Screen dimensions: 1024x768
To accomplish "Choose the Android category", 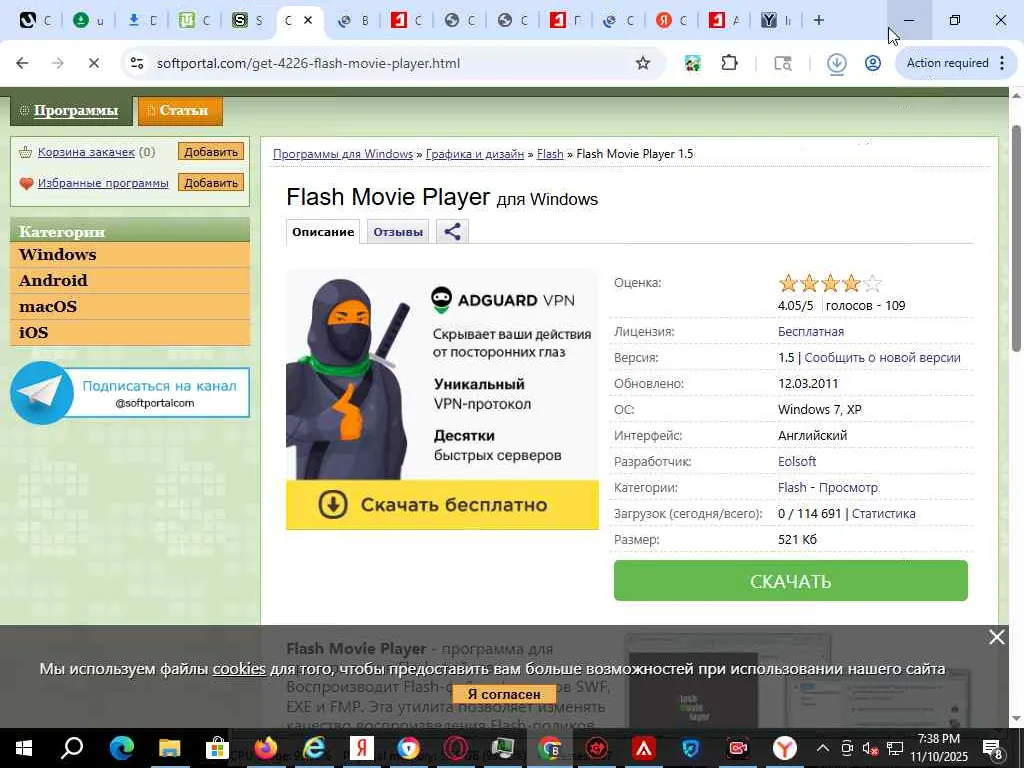I will pos(130,281).
